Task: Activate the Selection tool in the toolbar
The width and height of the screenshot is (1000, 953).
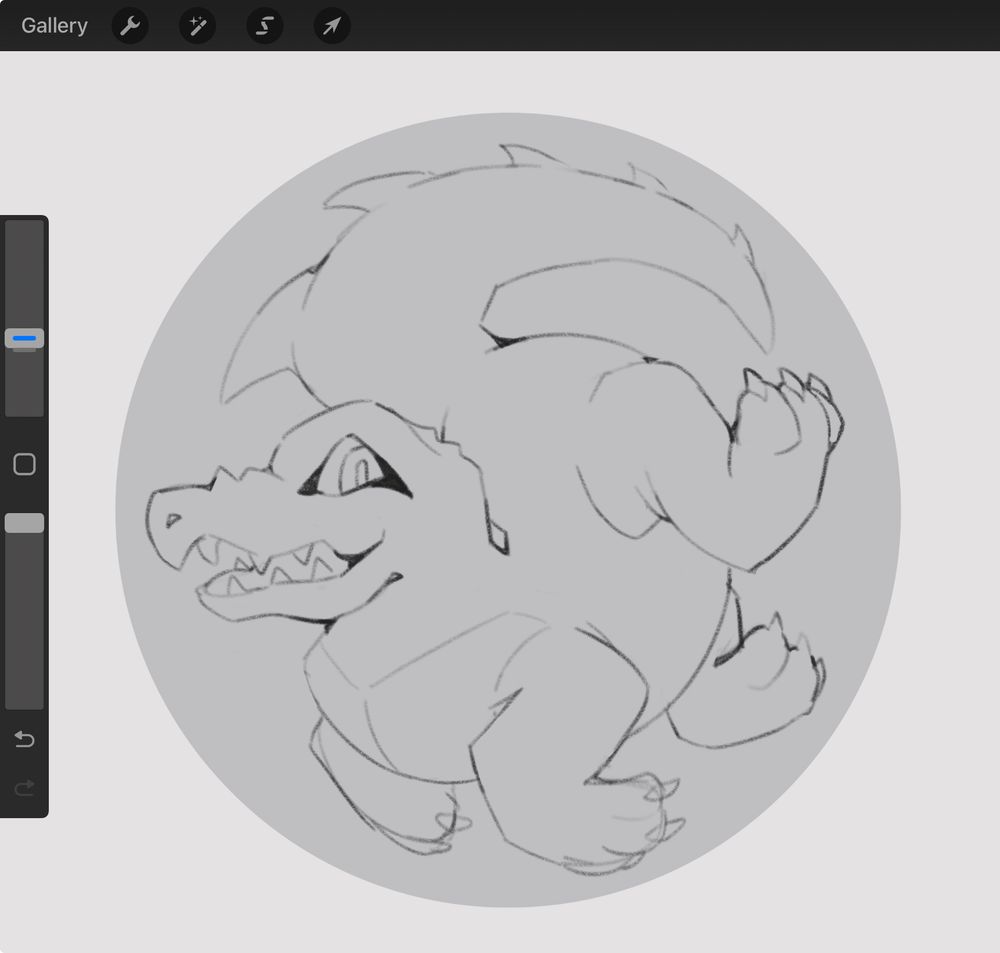Action: click(x=264, y=26)
